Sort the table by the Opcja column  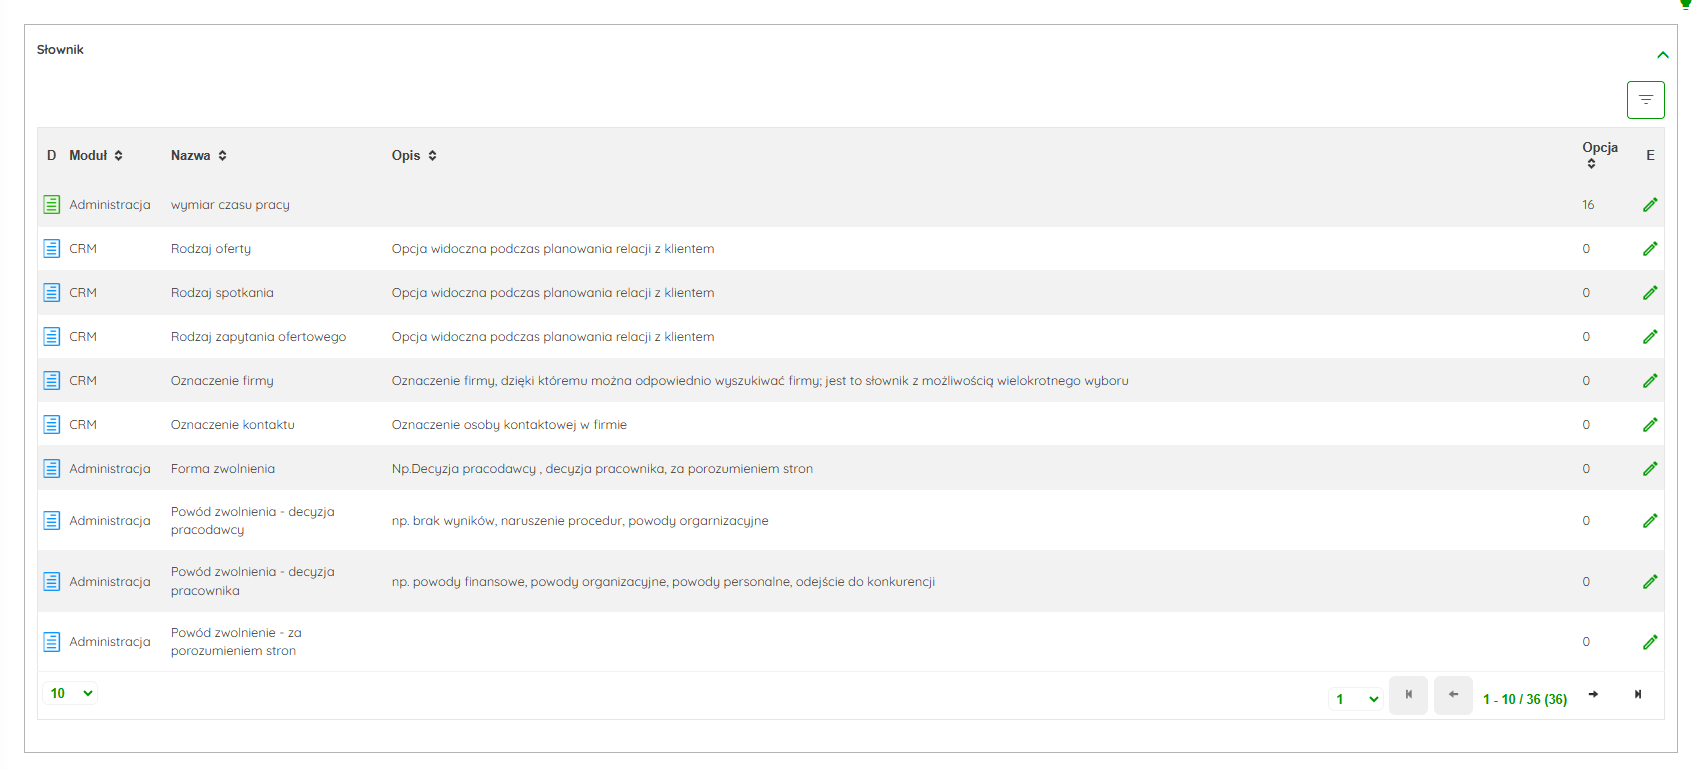coord(1591,164)
